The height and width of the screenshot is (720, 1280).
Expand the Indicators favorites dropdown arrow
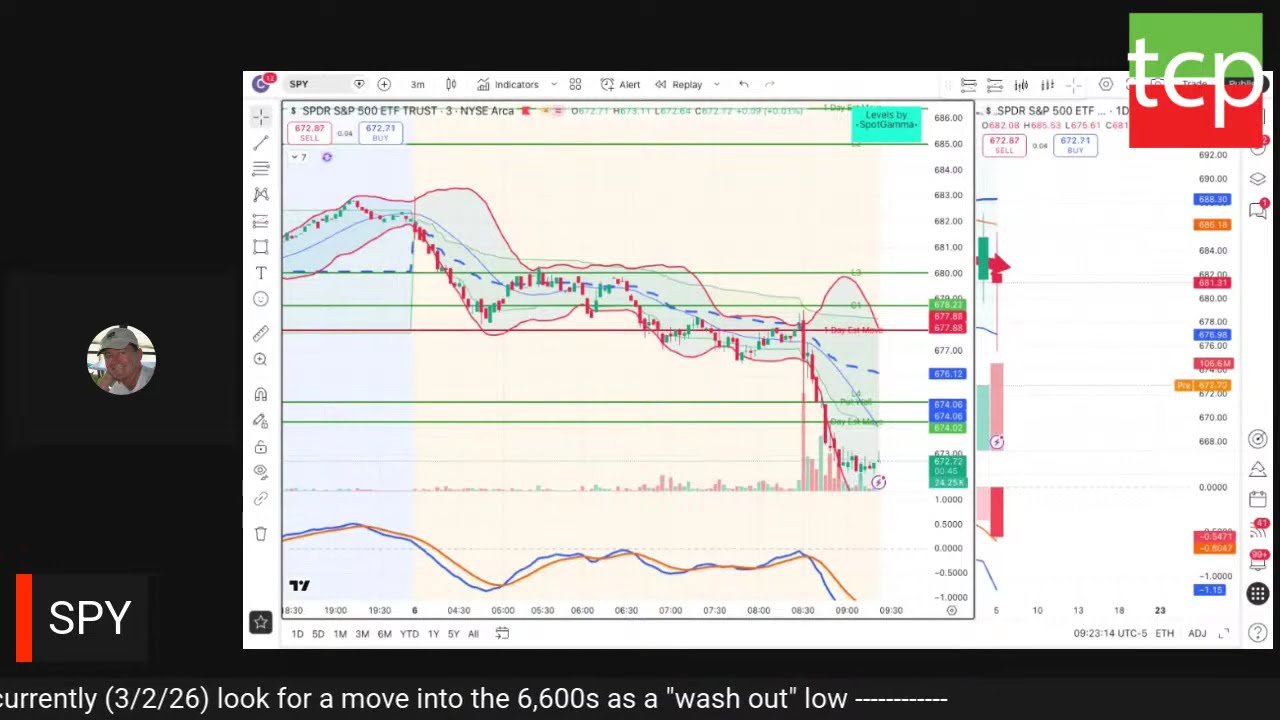coord(554,84)
